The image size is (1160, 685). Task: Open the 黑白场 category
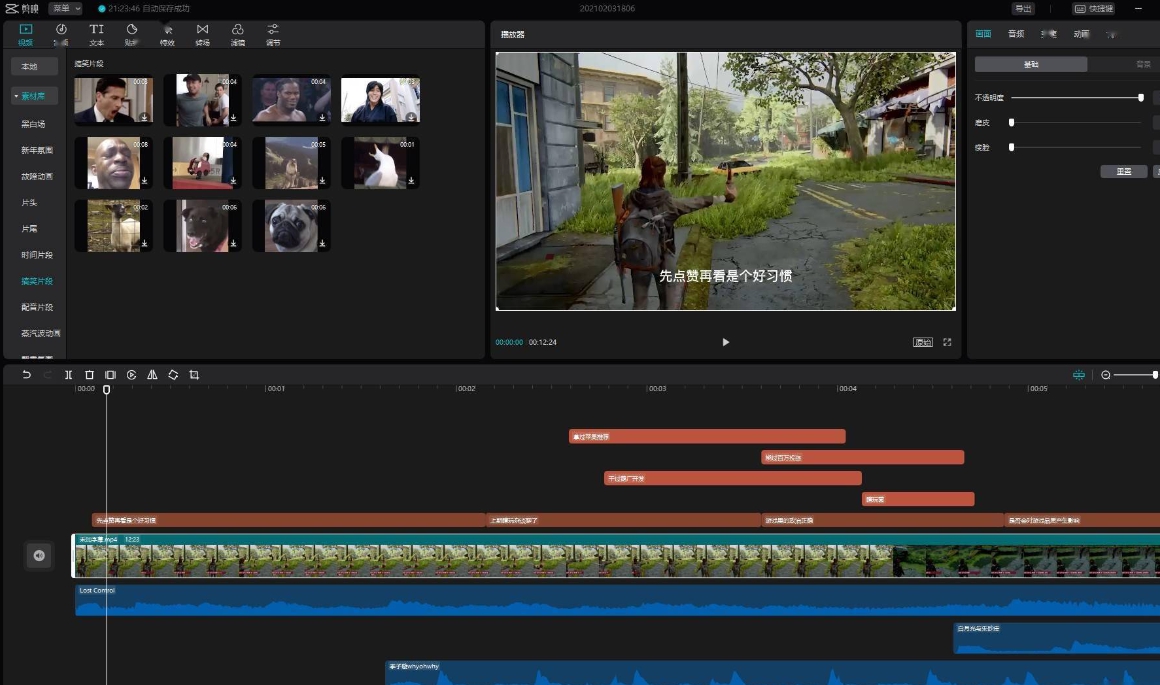pyautogui.click(x=33, y=124)
